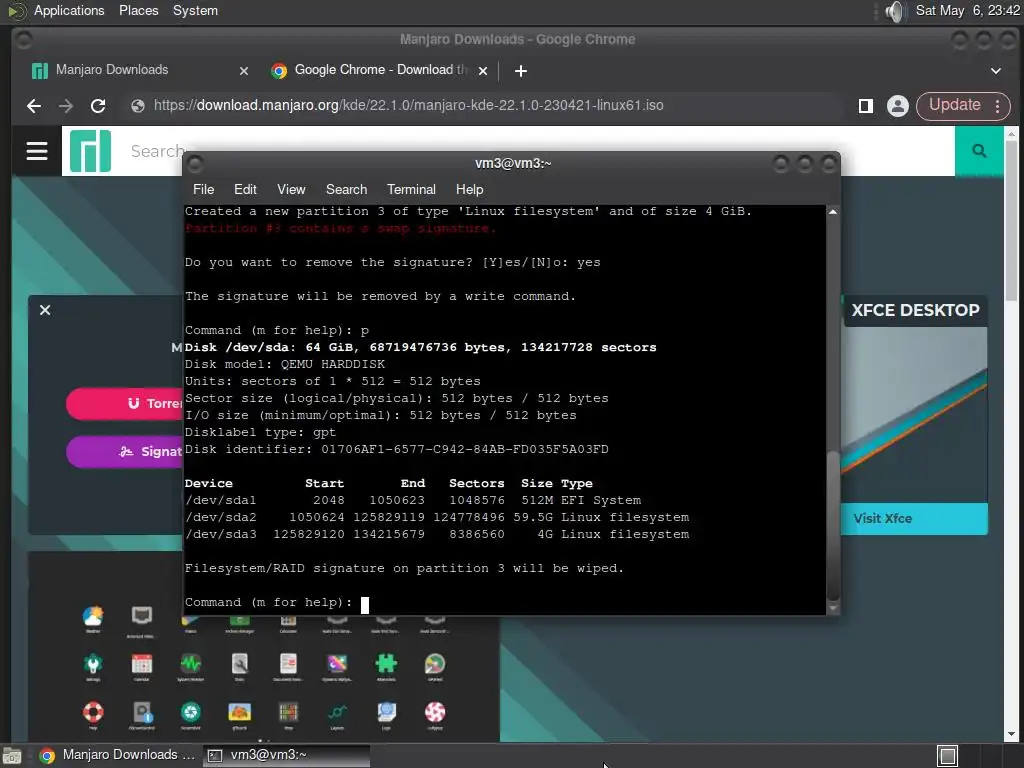The image size is (1024, 768).
Task: Open the terminal View menu
Action: (291, 189)
